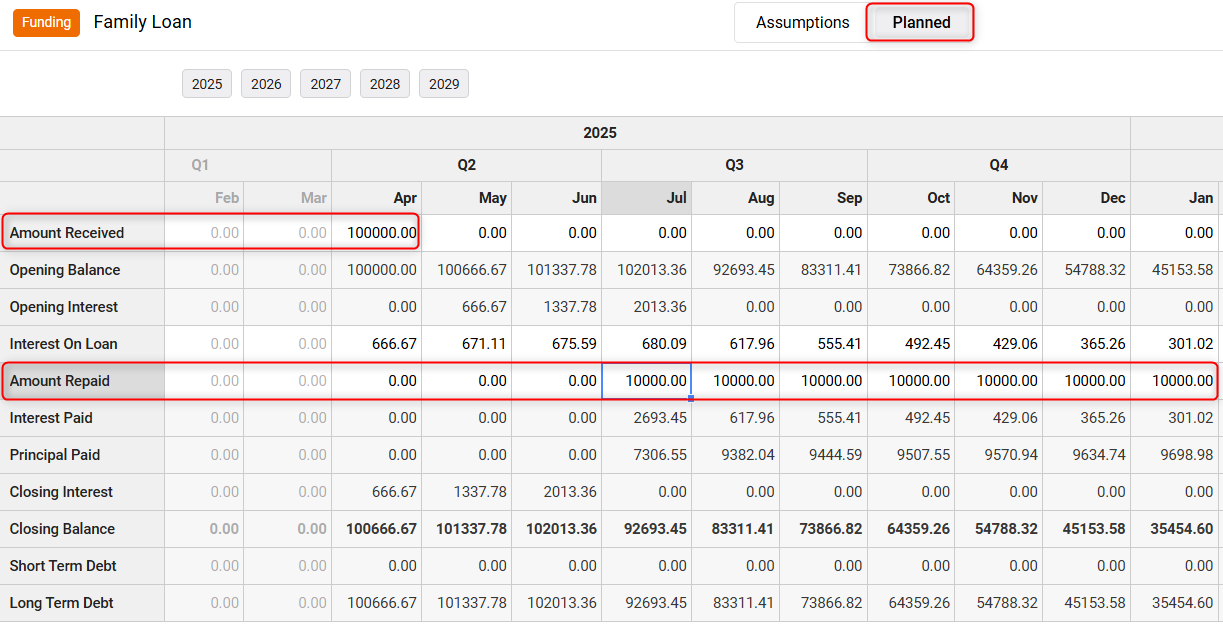The image size is (1223, 634).
Task: Jump to year 2025
Action: tap(207, 84)
